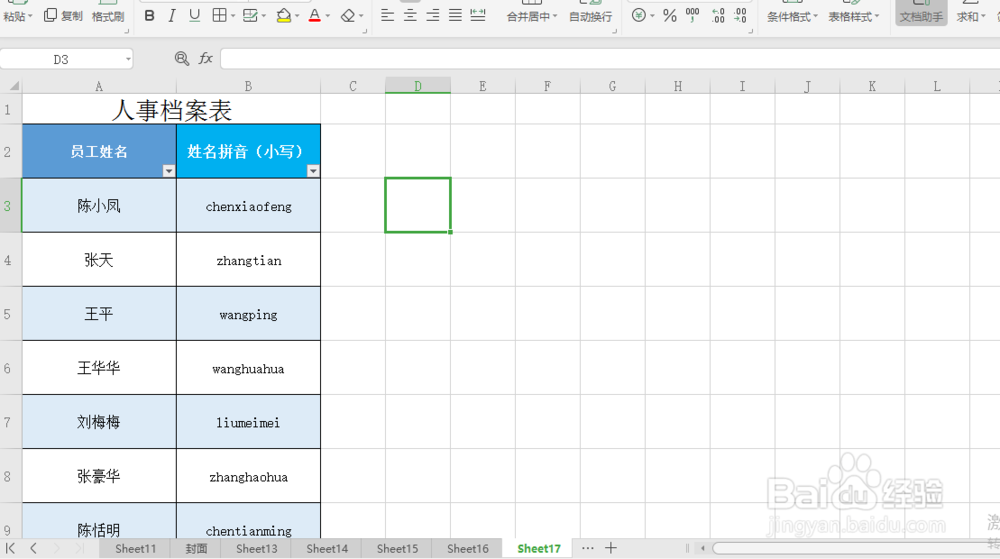Image resolution: width=1000 pixels, height=559 pixels.
Task: Switch to Sheet16 tab
Action: pos(467,549)
